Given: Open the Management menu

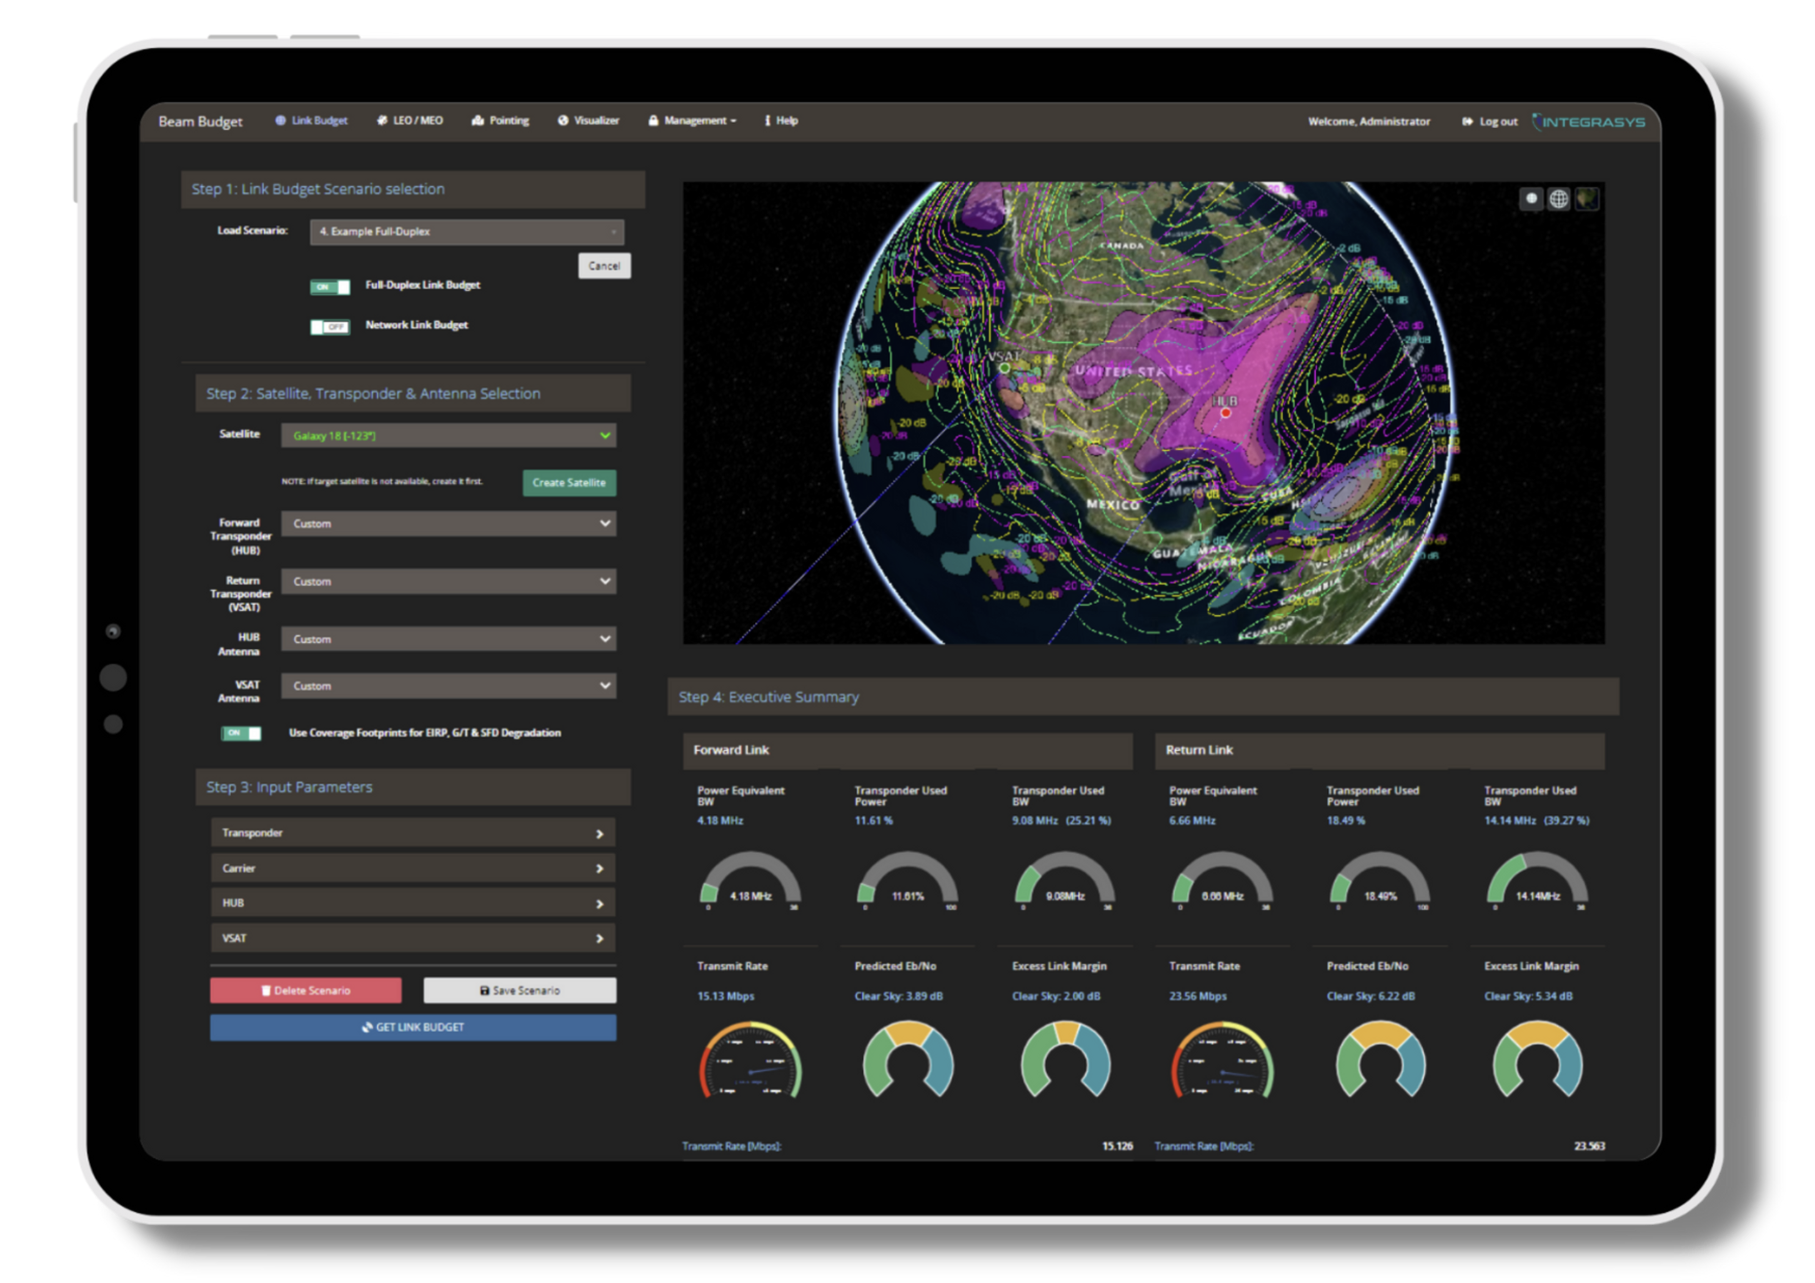Looking at the screenshot, I should 692,120.
